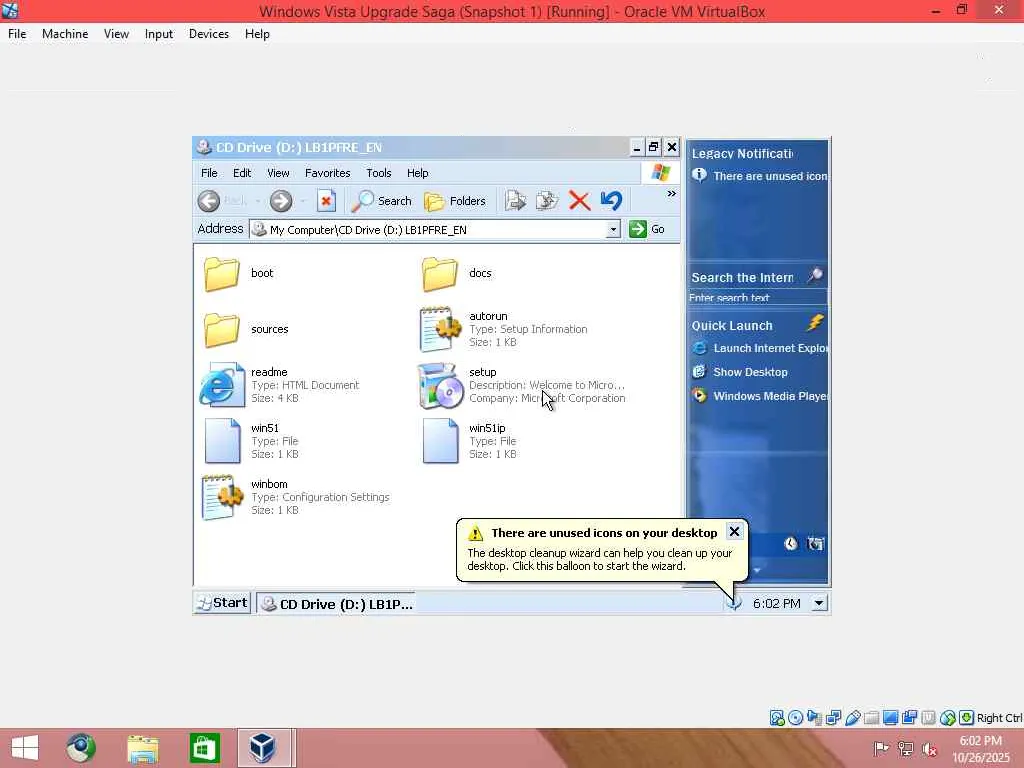Open the Back button history dropdown arrow

click(258, 201)
